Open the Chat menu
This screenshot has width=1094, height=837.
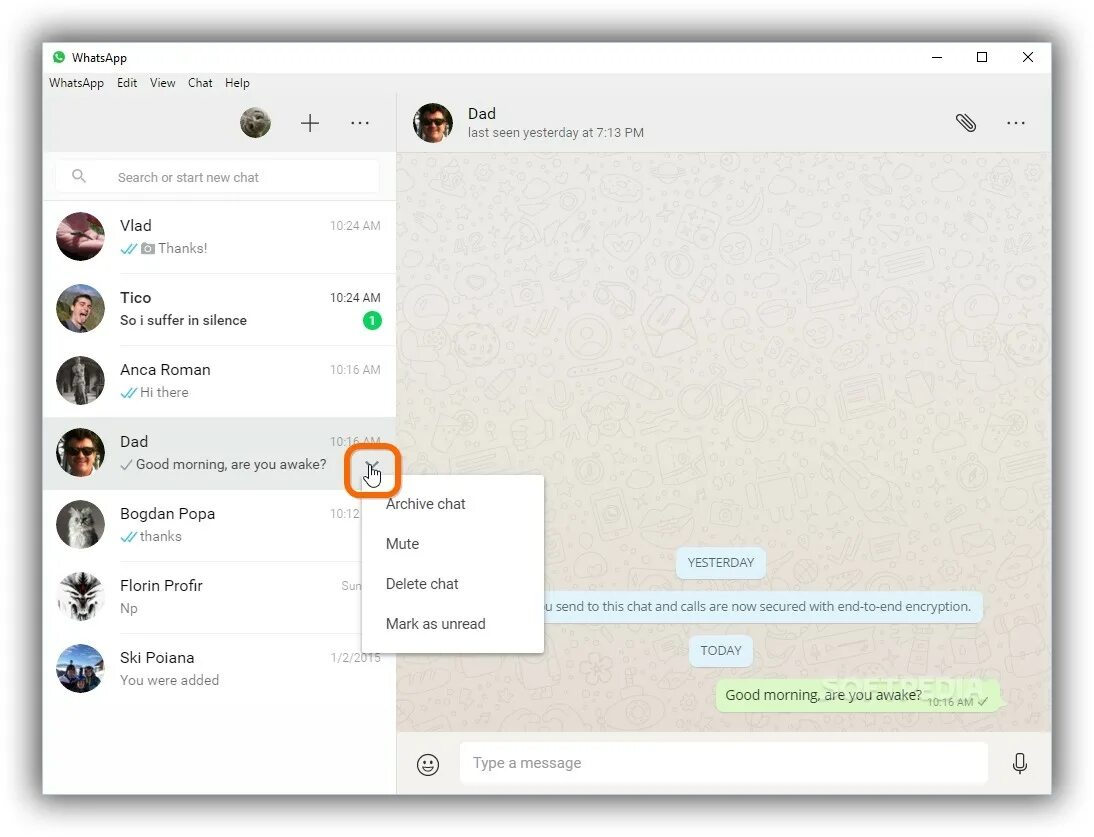click(x=200, y=83)
